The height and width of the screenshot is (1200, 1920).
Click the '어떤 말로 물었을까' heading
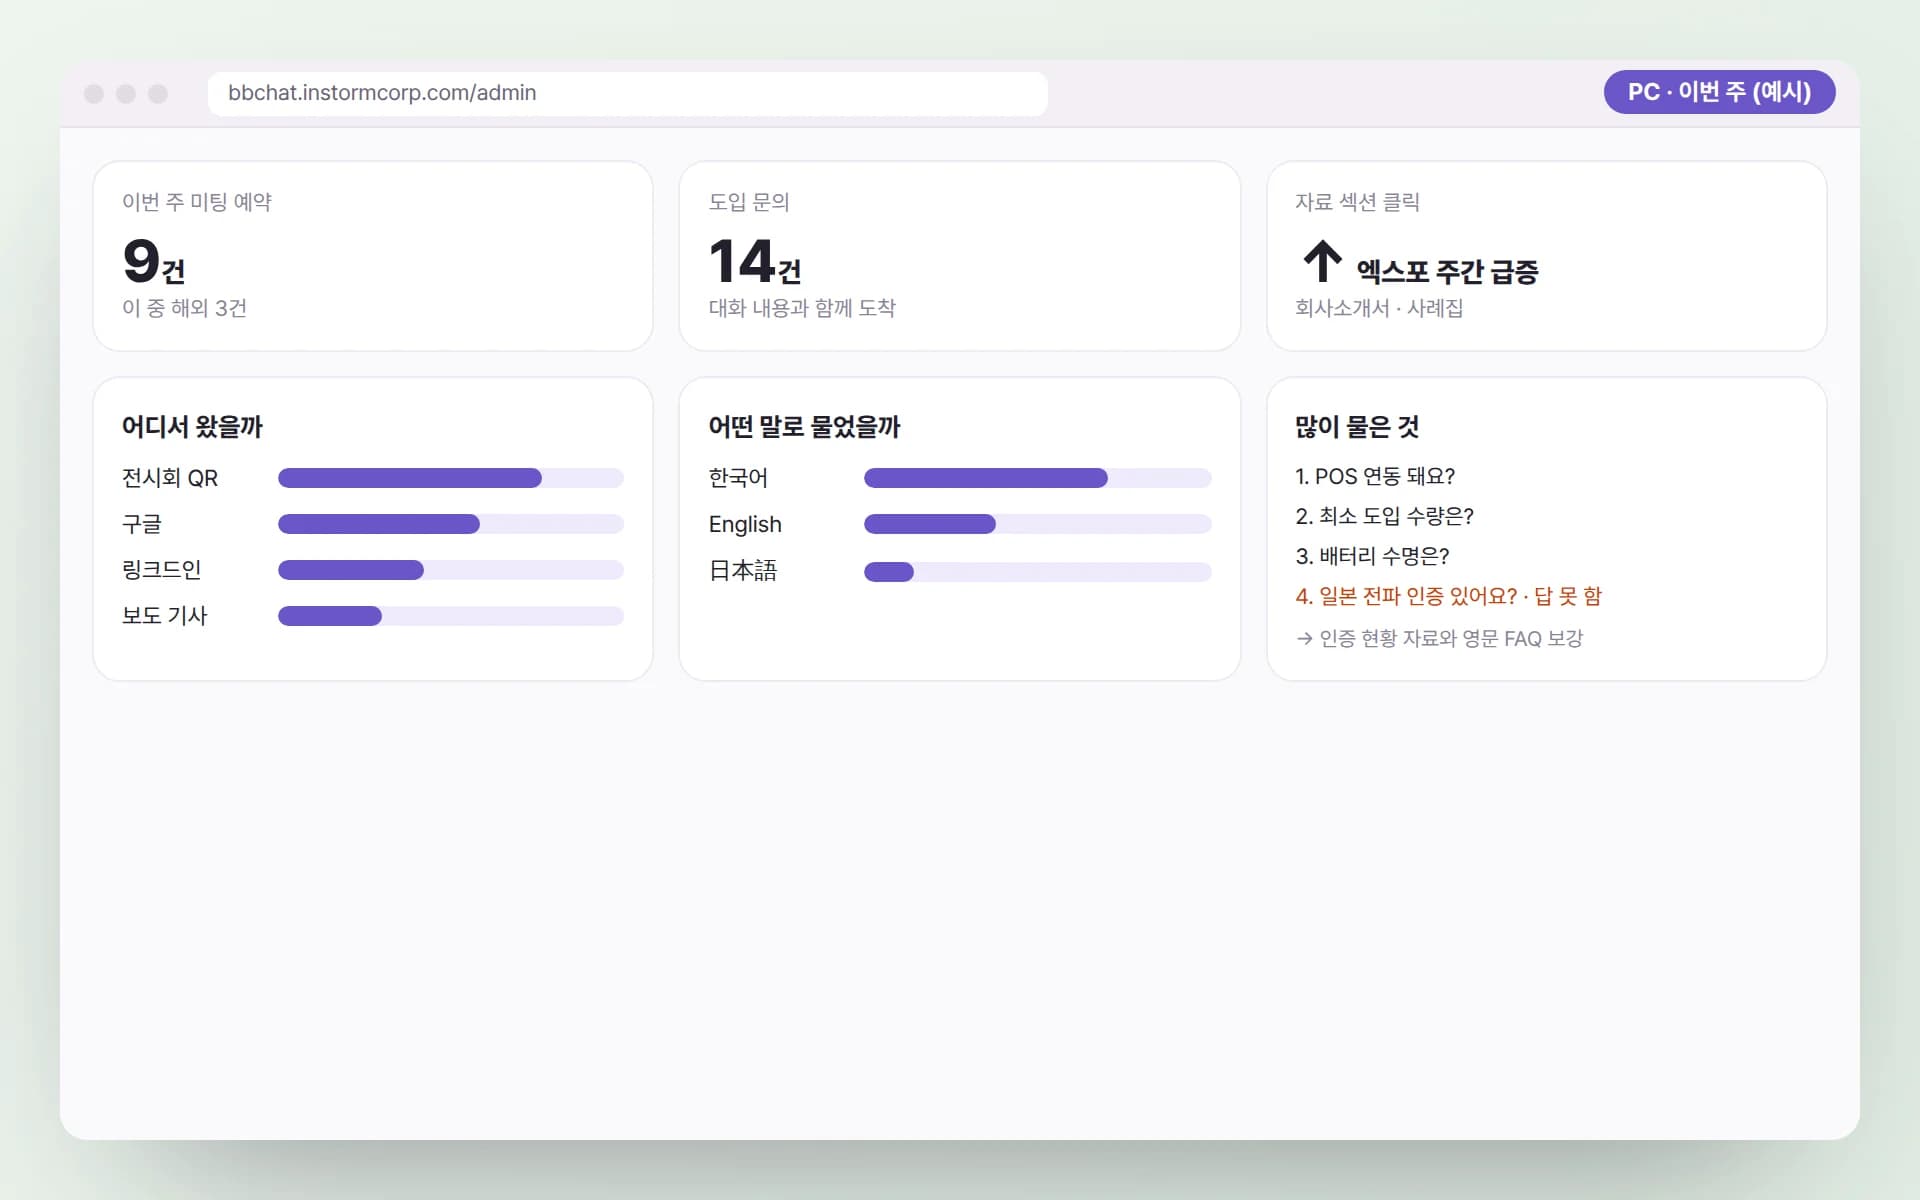804,427
